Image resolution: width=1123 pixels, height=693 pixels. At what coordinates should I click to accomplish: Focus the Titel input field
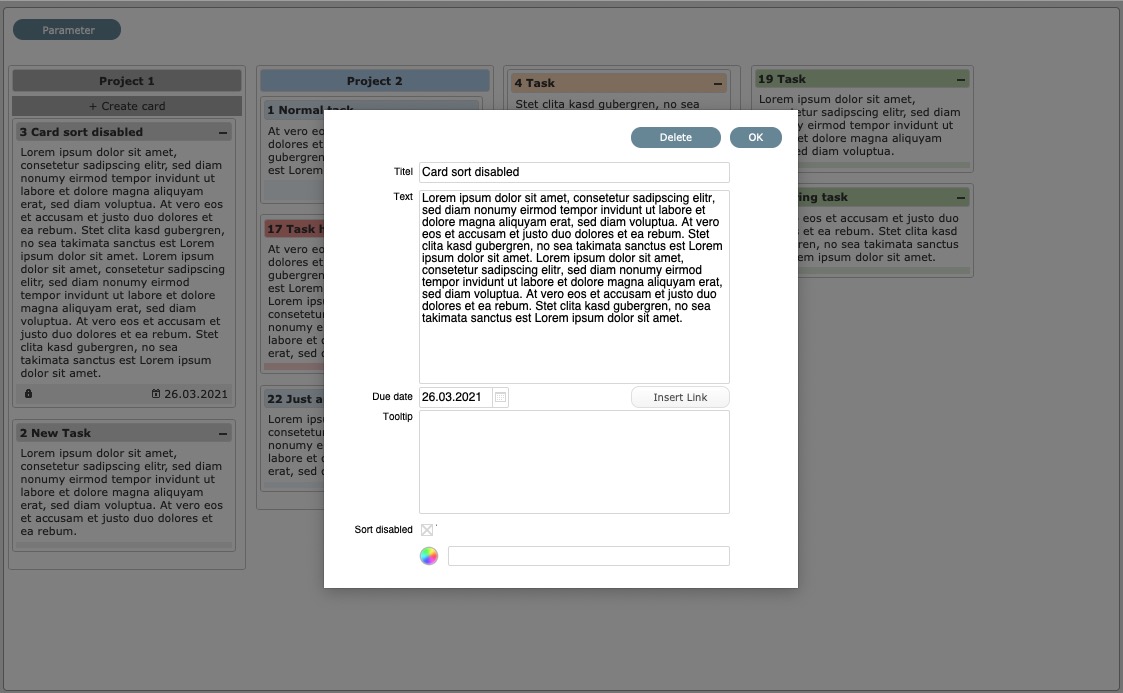[574, 172]
